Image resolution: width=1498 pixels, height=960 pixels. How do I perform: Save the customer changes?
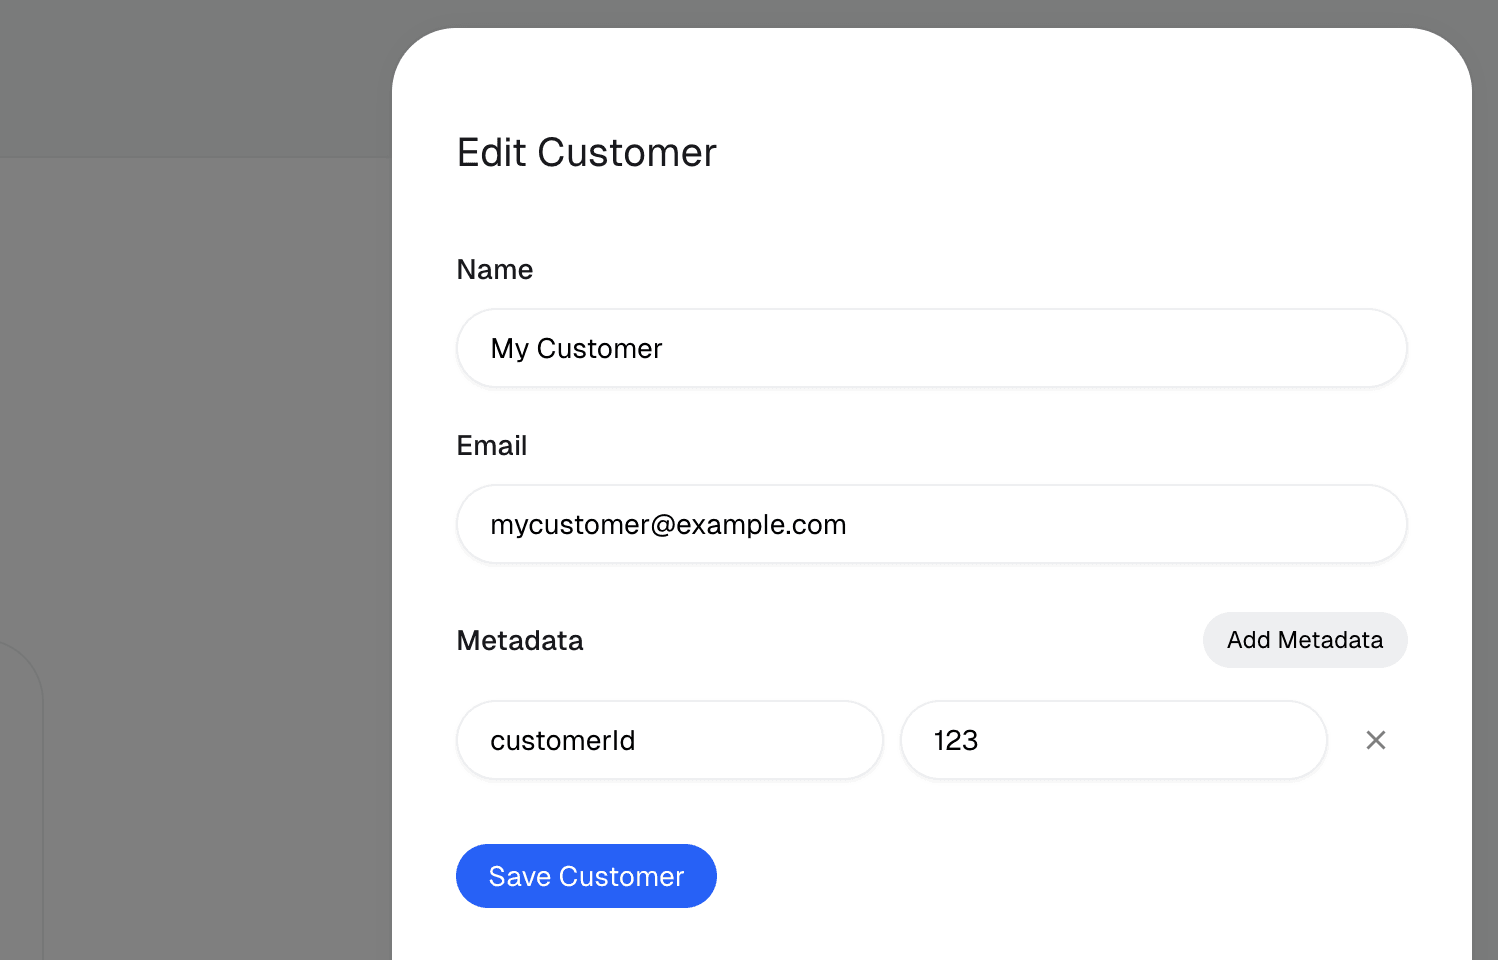pos(586,876)
